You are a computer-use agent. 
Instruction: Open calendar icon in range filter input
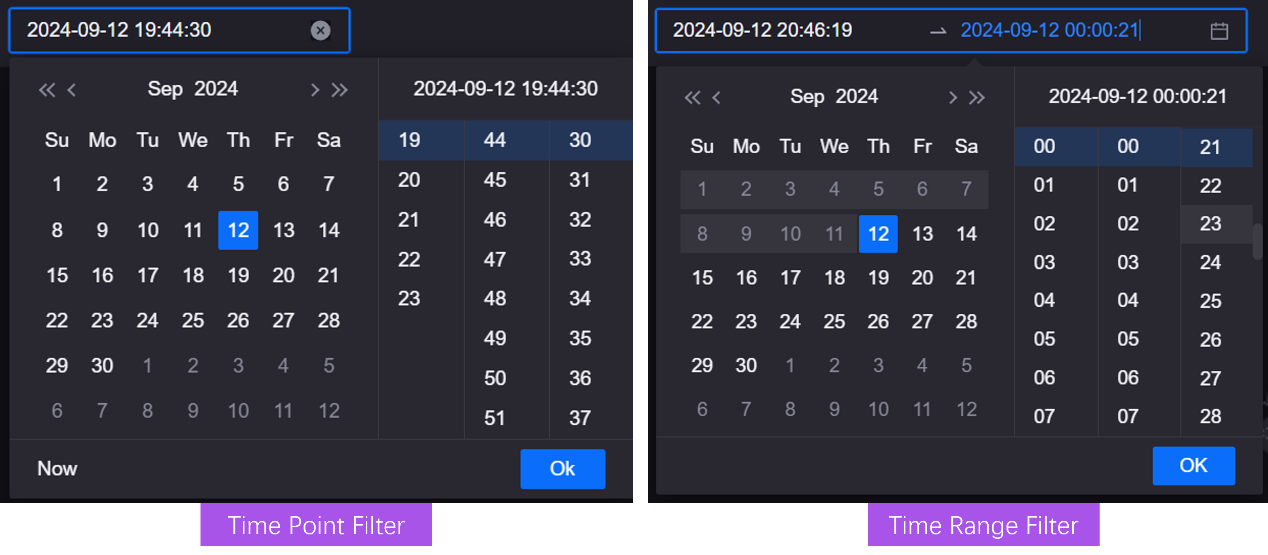coord(1219,31)
